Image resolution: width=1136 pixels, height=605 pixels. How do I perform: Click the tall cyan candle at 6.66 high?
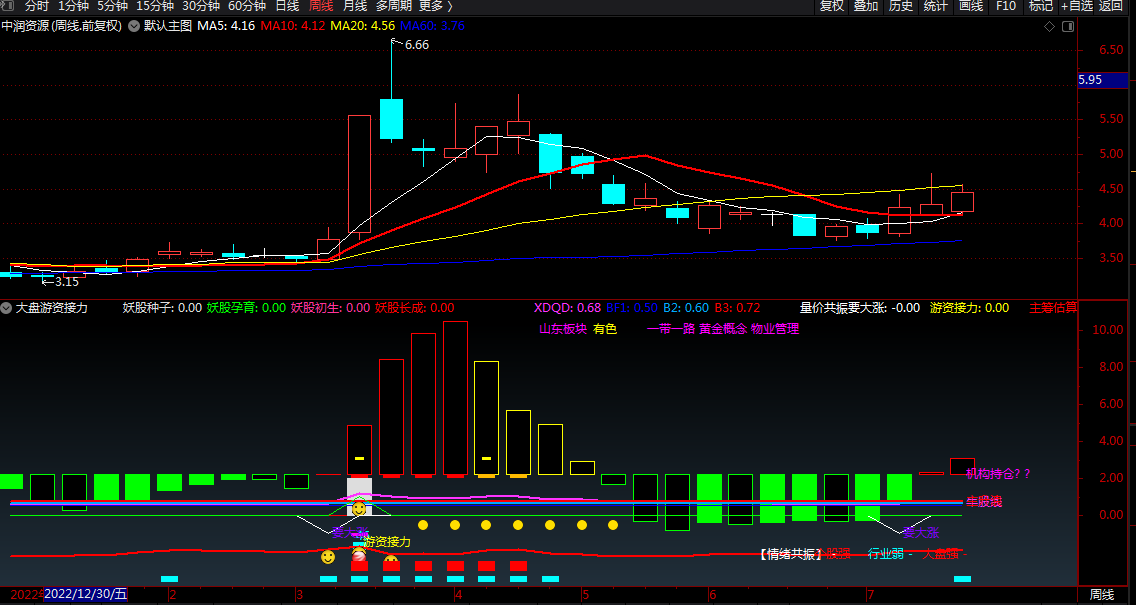click(391, 119)
